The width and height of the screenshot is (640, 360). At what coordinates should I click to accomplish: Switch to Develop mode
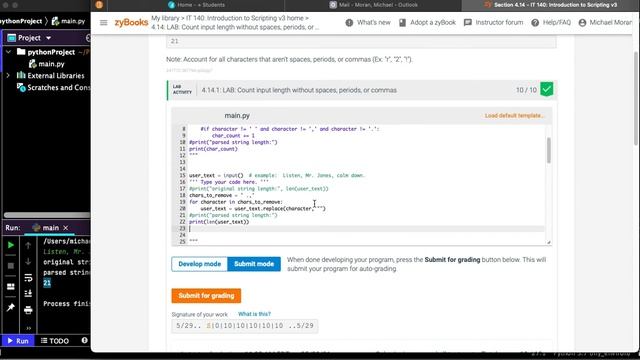200,264
